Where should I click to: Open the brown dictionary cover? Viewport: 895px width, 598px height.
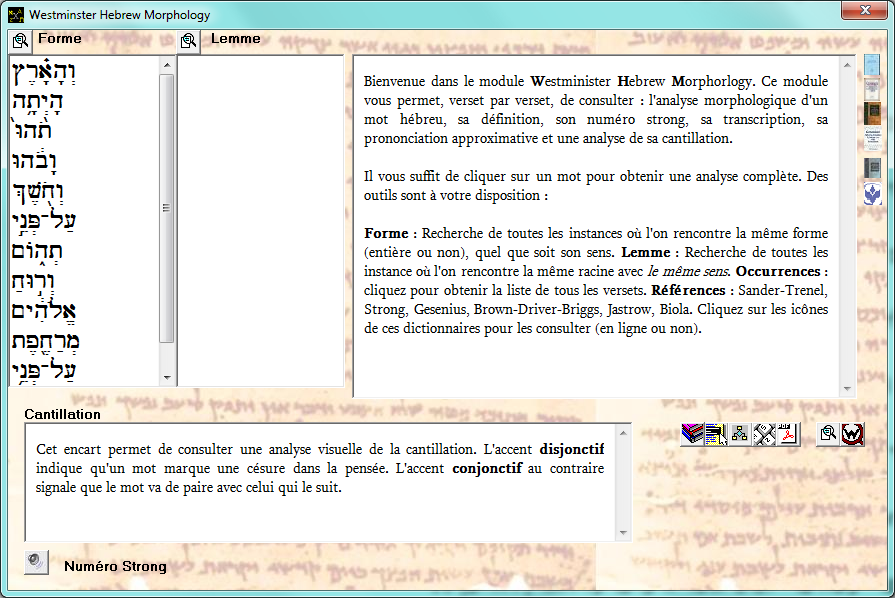872,114
